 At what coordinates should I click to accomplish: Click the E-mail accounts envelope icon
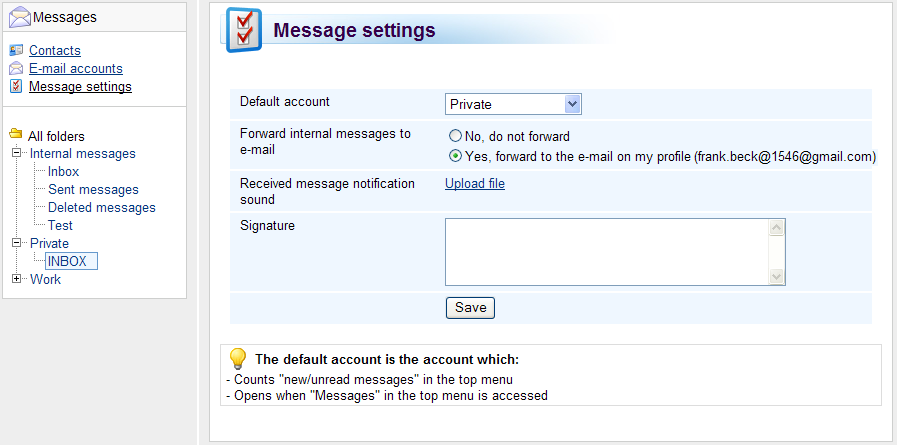16,68
